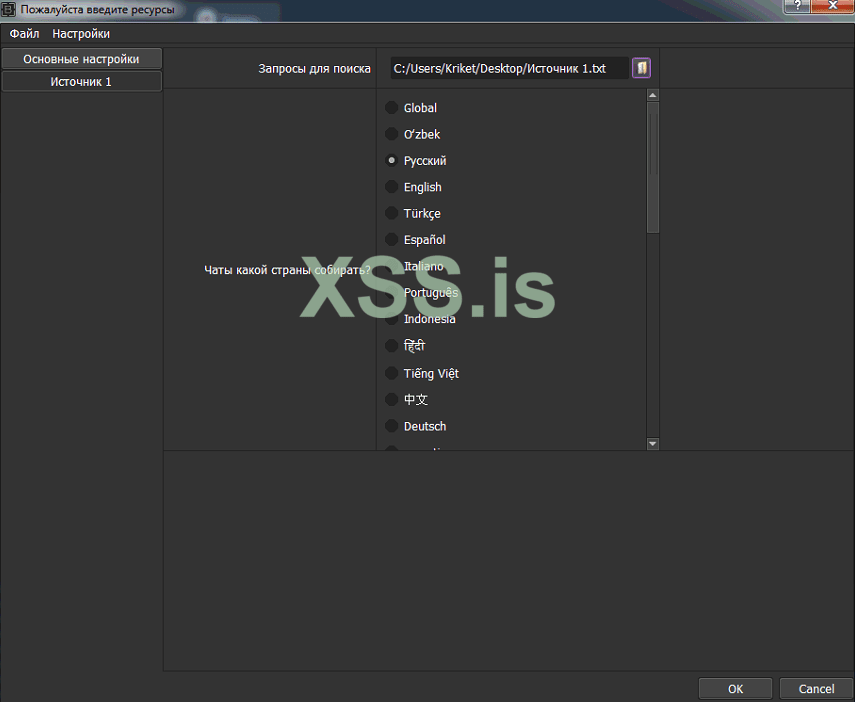
Task: Click the file browse icon next to path
Action: click(641, 68)
